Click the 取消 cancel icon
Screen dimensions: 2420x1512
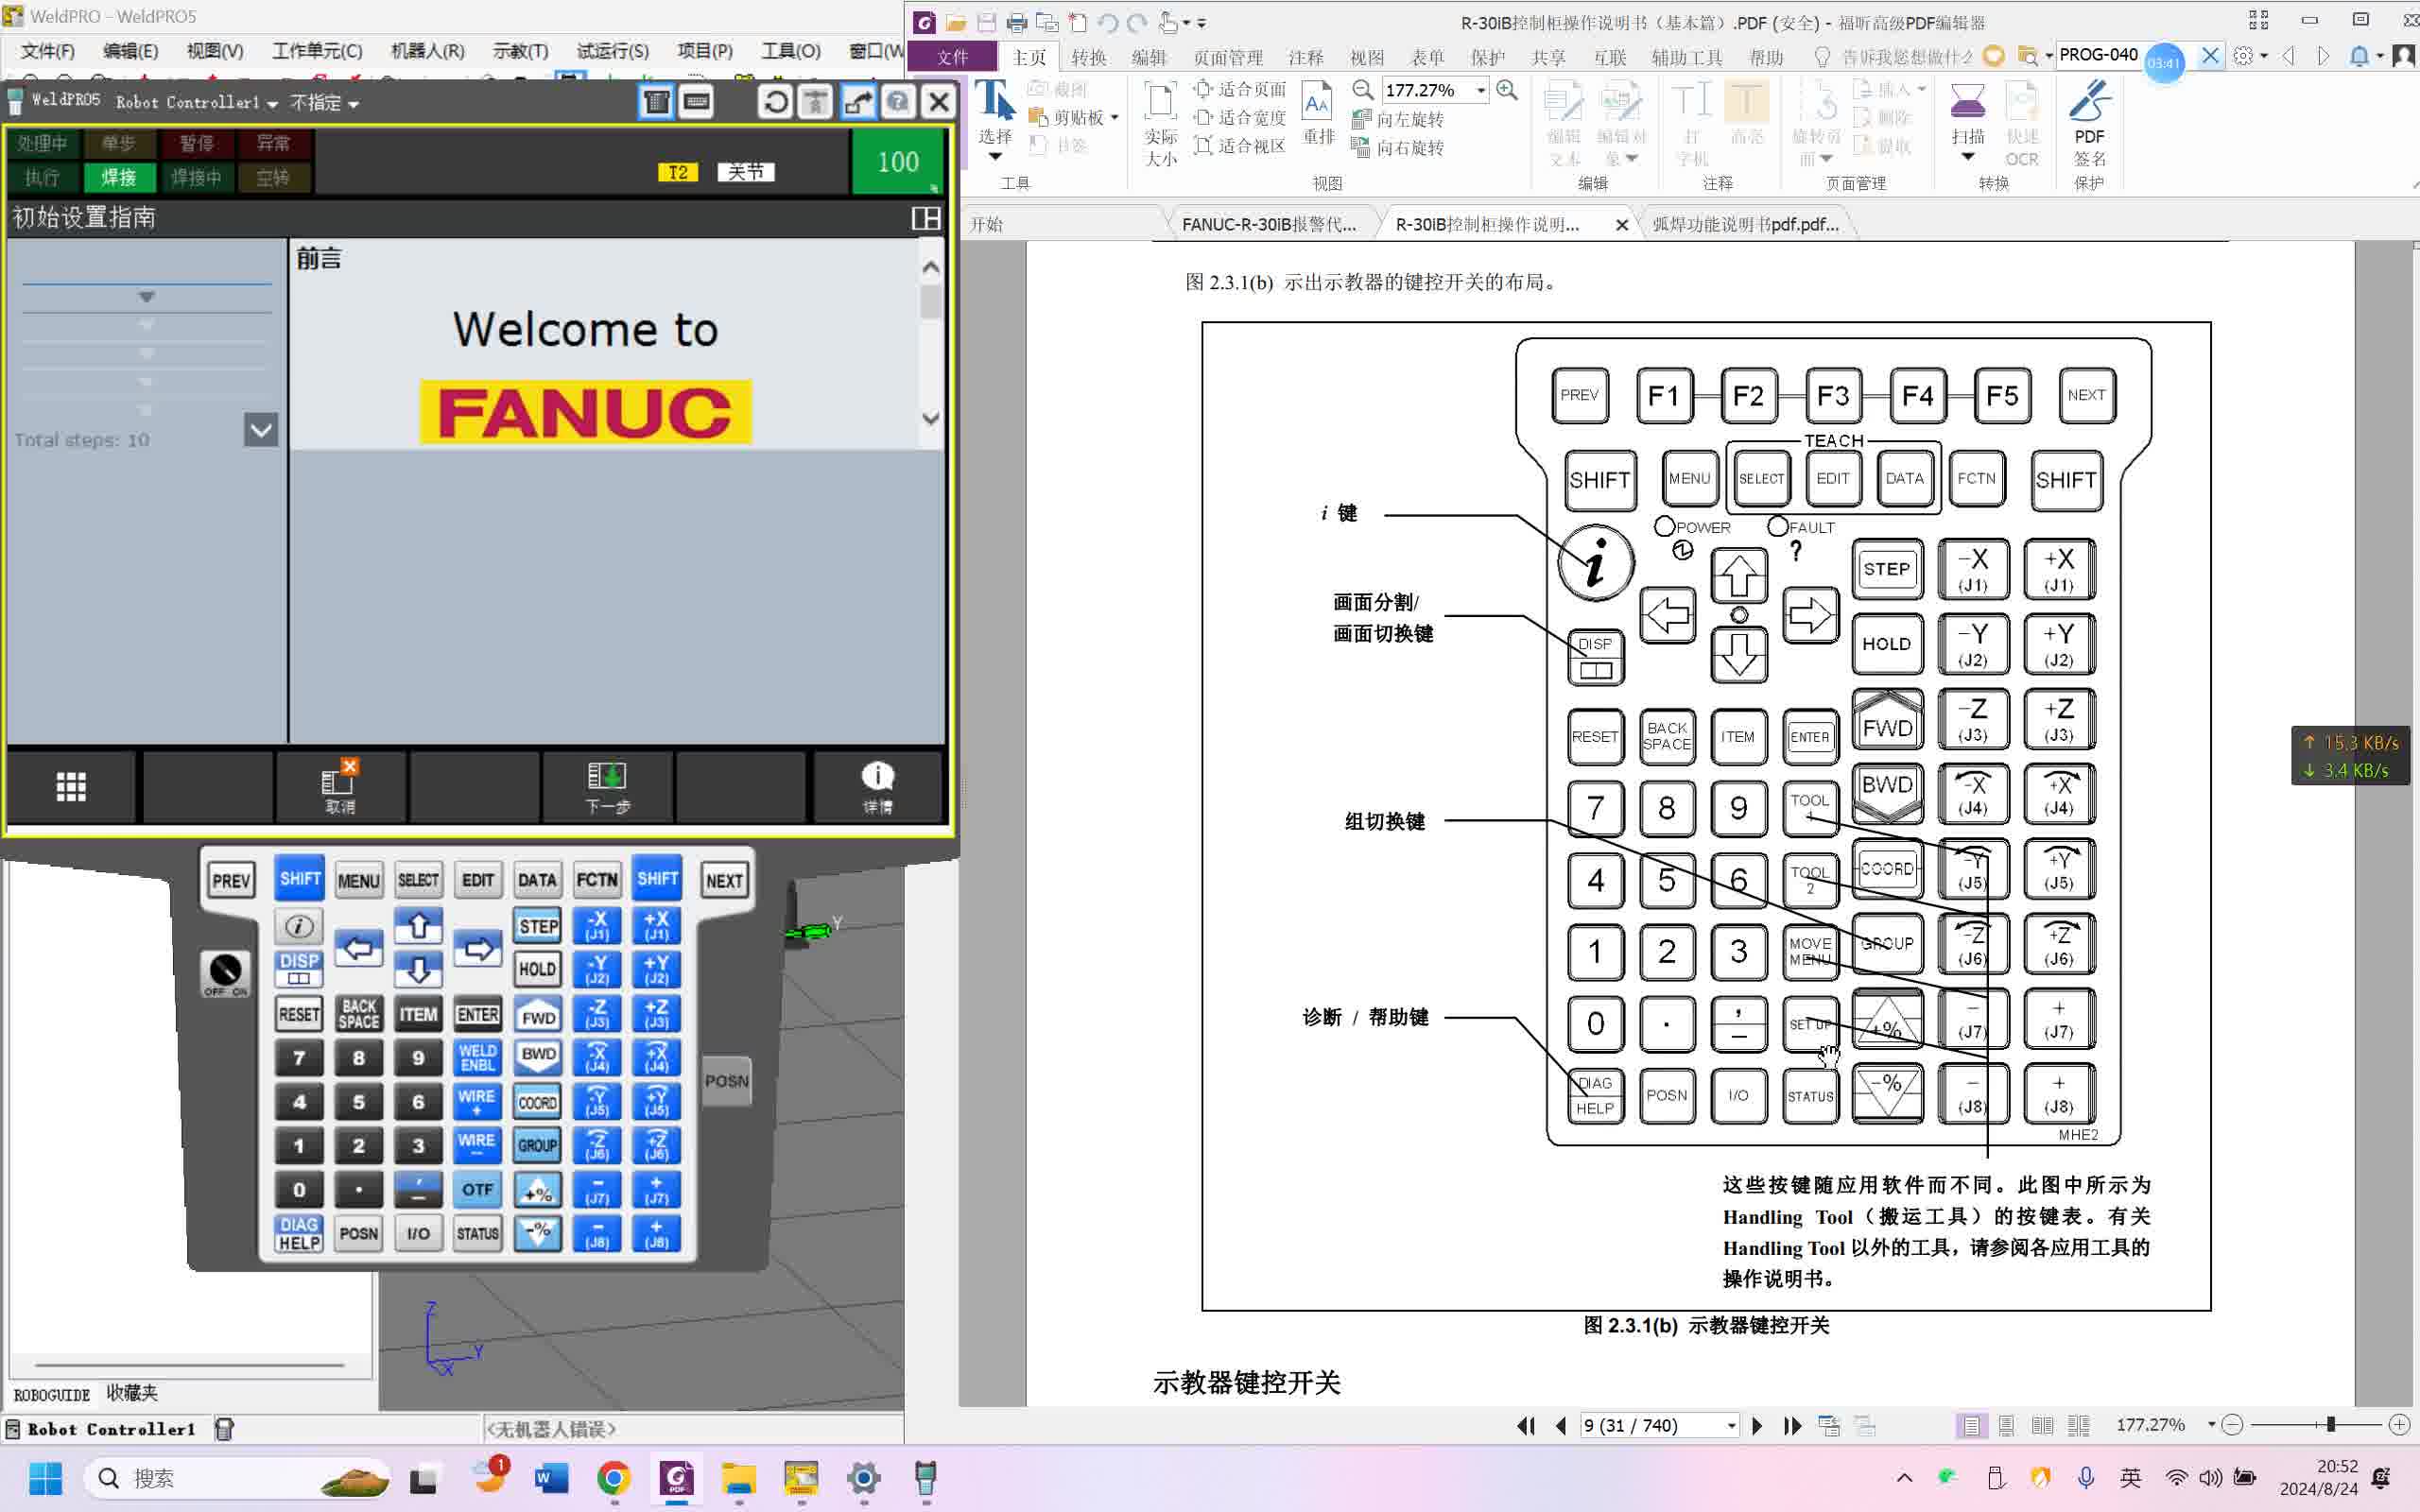pyautogui.click(x=340, y=787)
